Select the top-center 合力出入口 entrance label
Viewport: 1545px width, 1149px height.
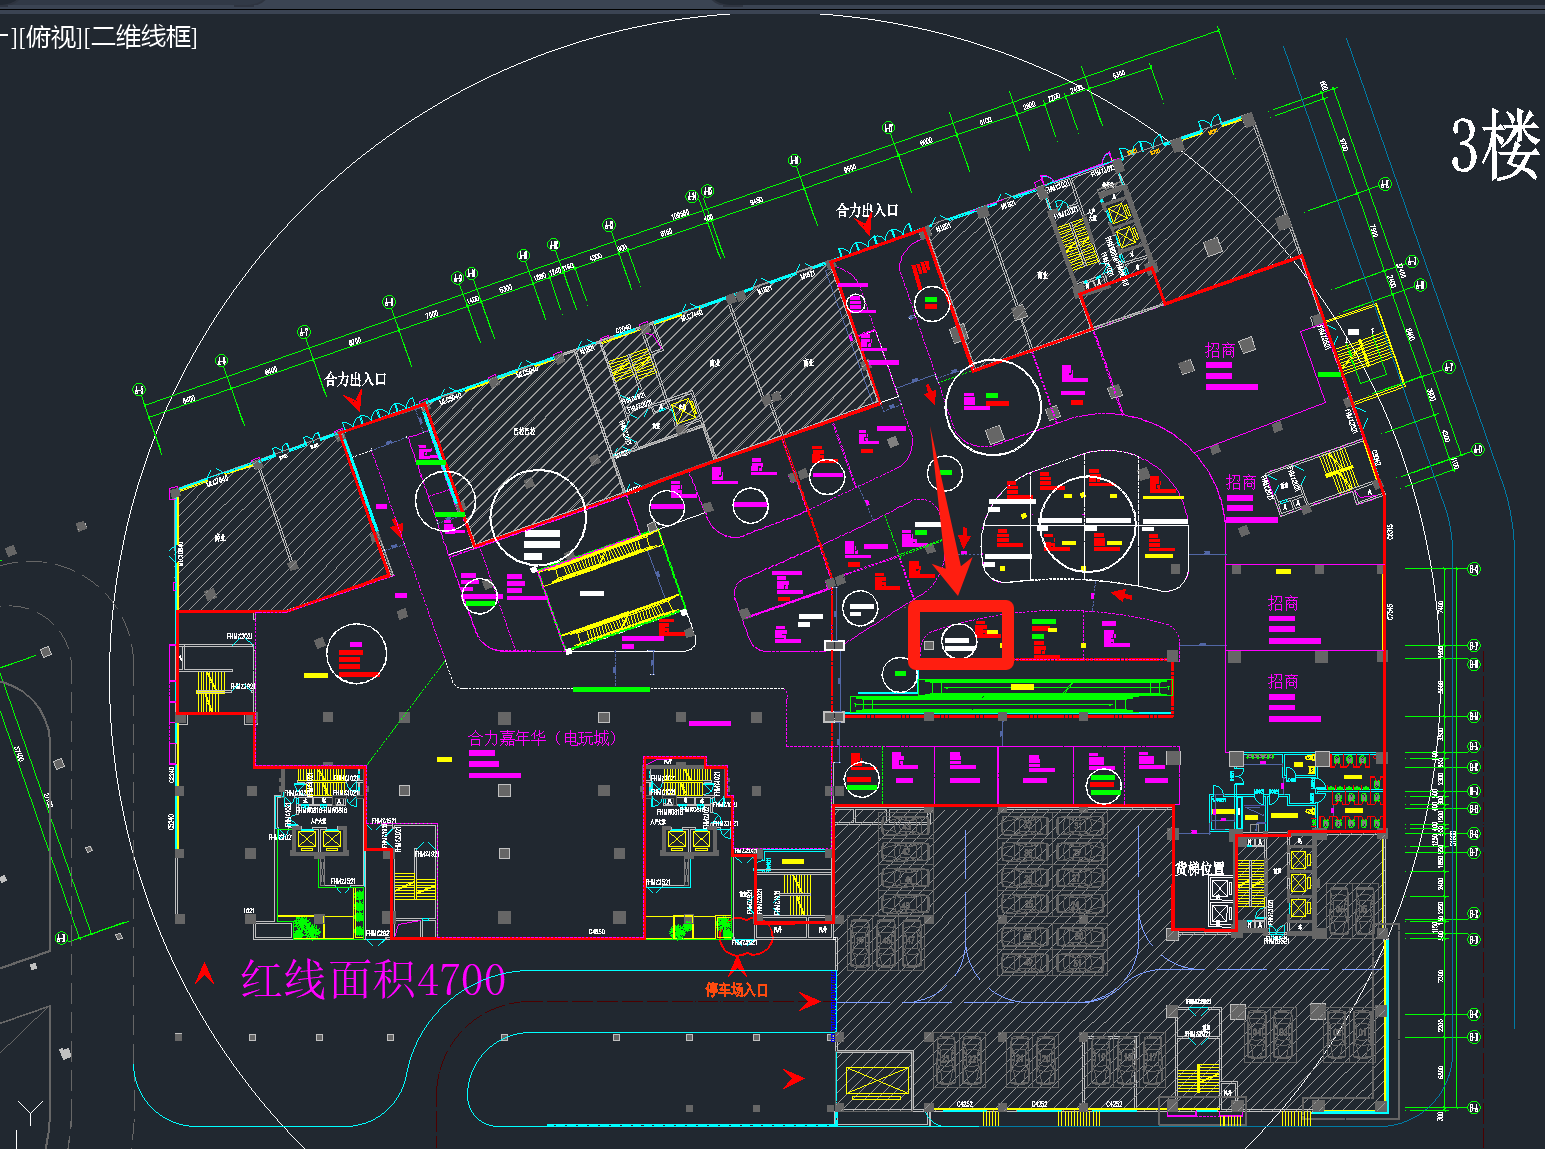(867, 210)
